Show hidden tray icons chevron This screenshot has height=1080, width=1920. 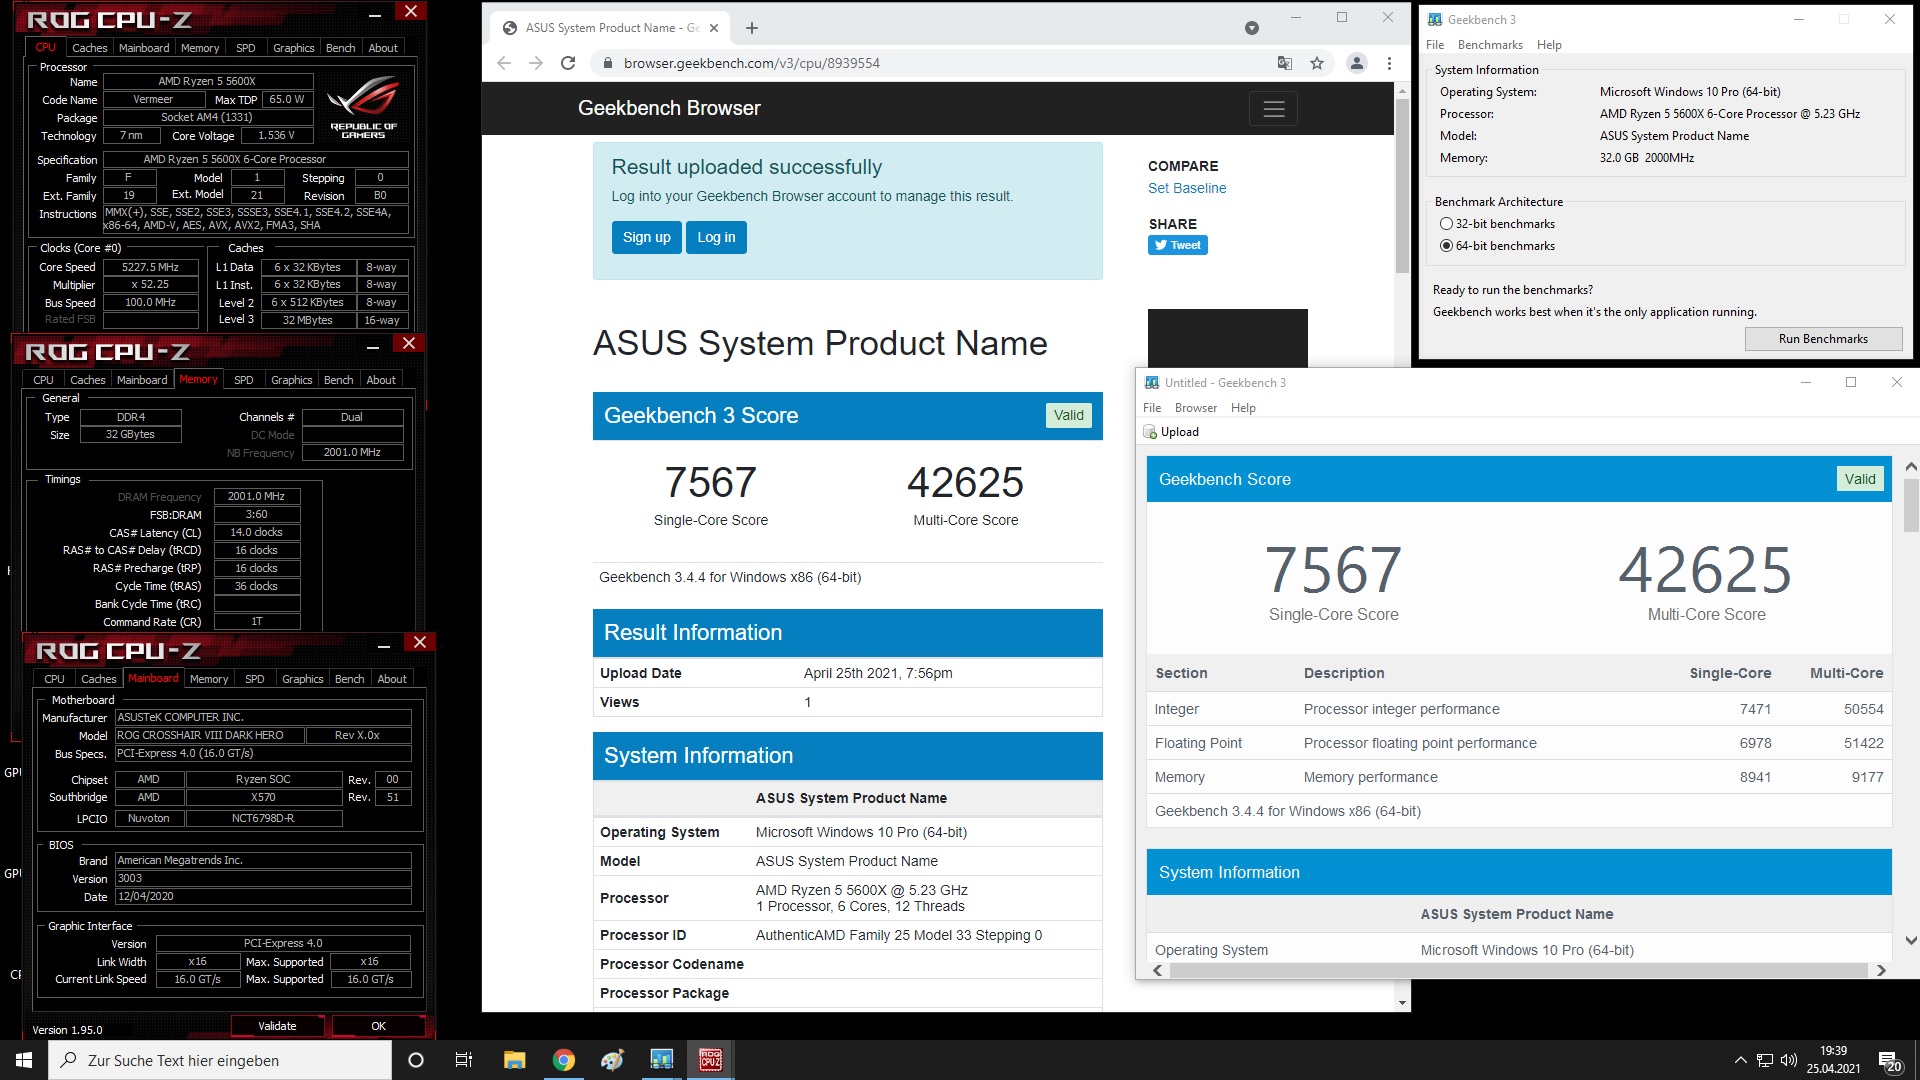pyautogui.click(x=1741, y=1060)
